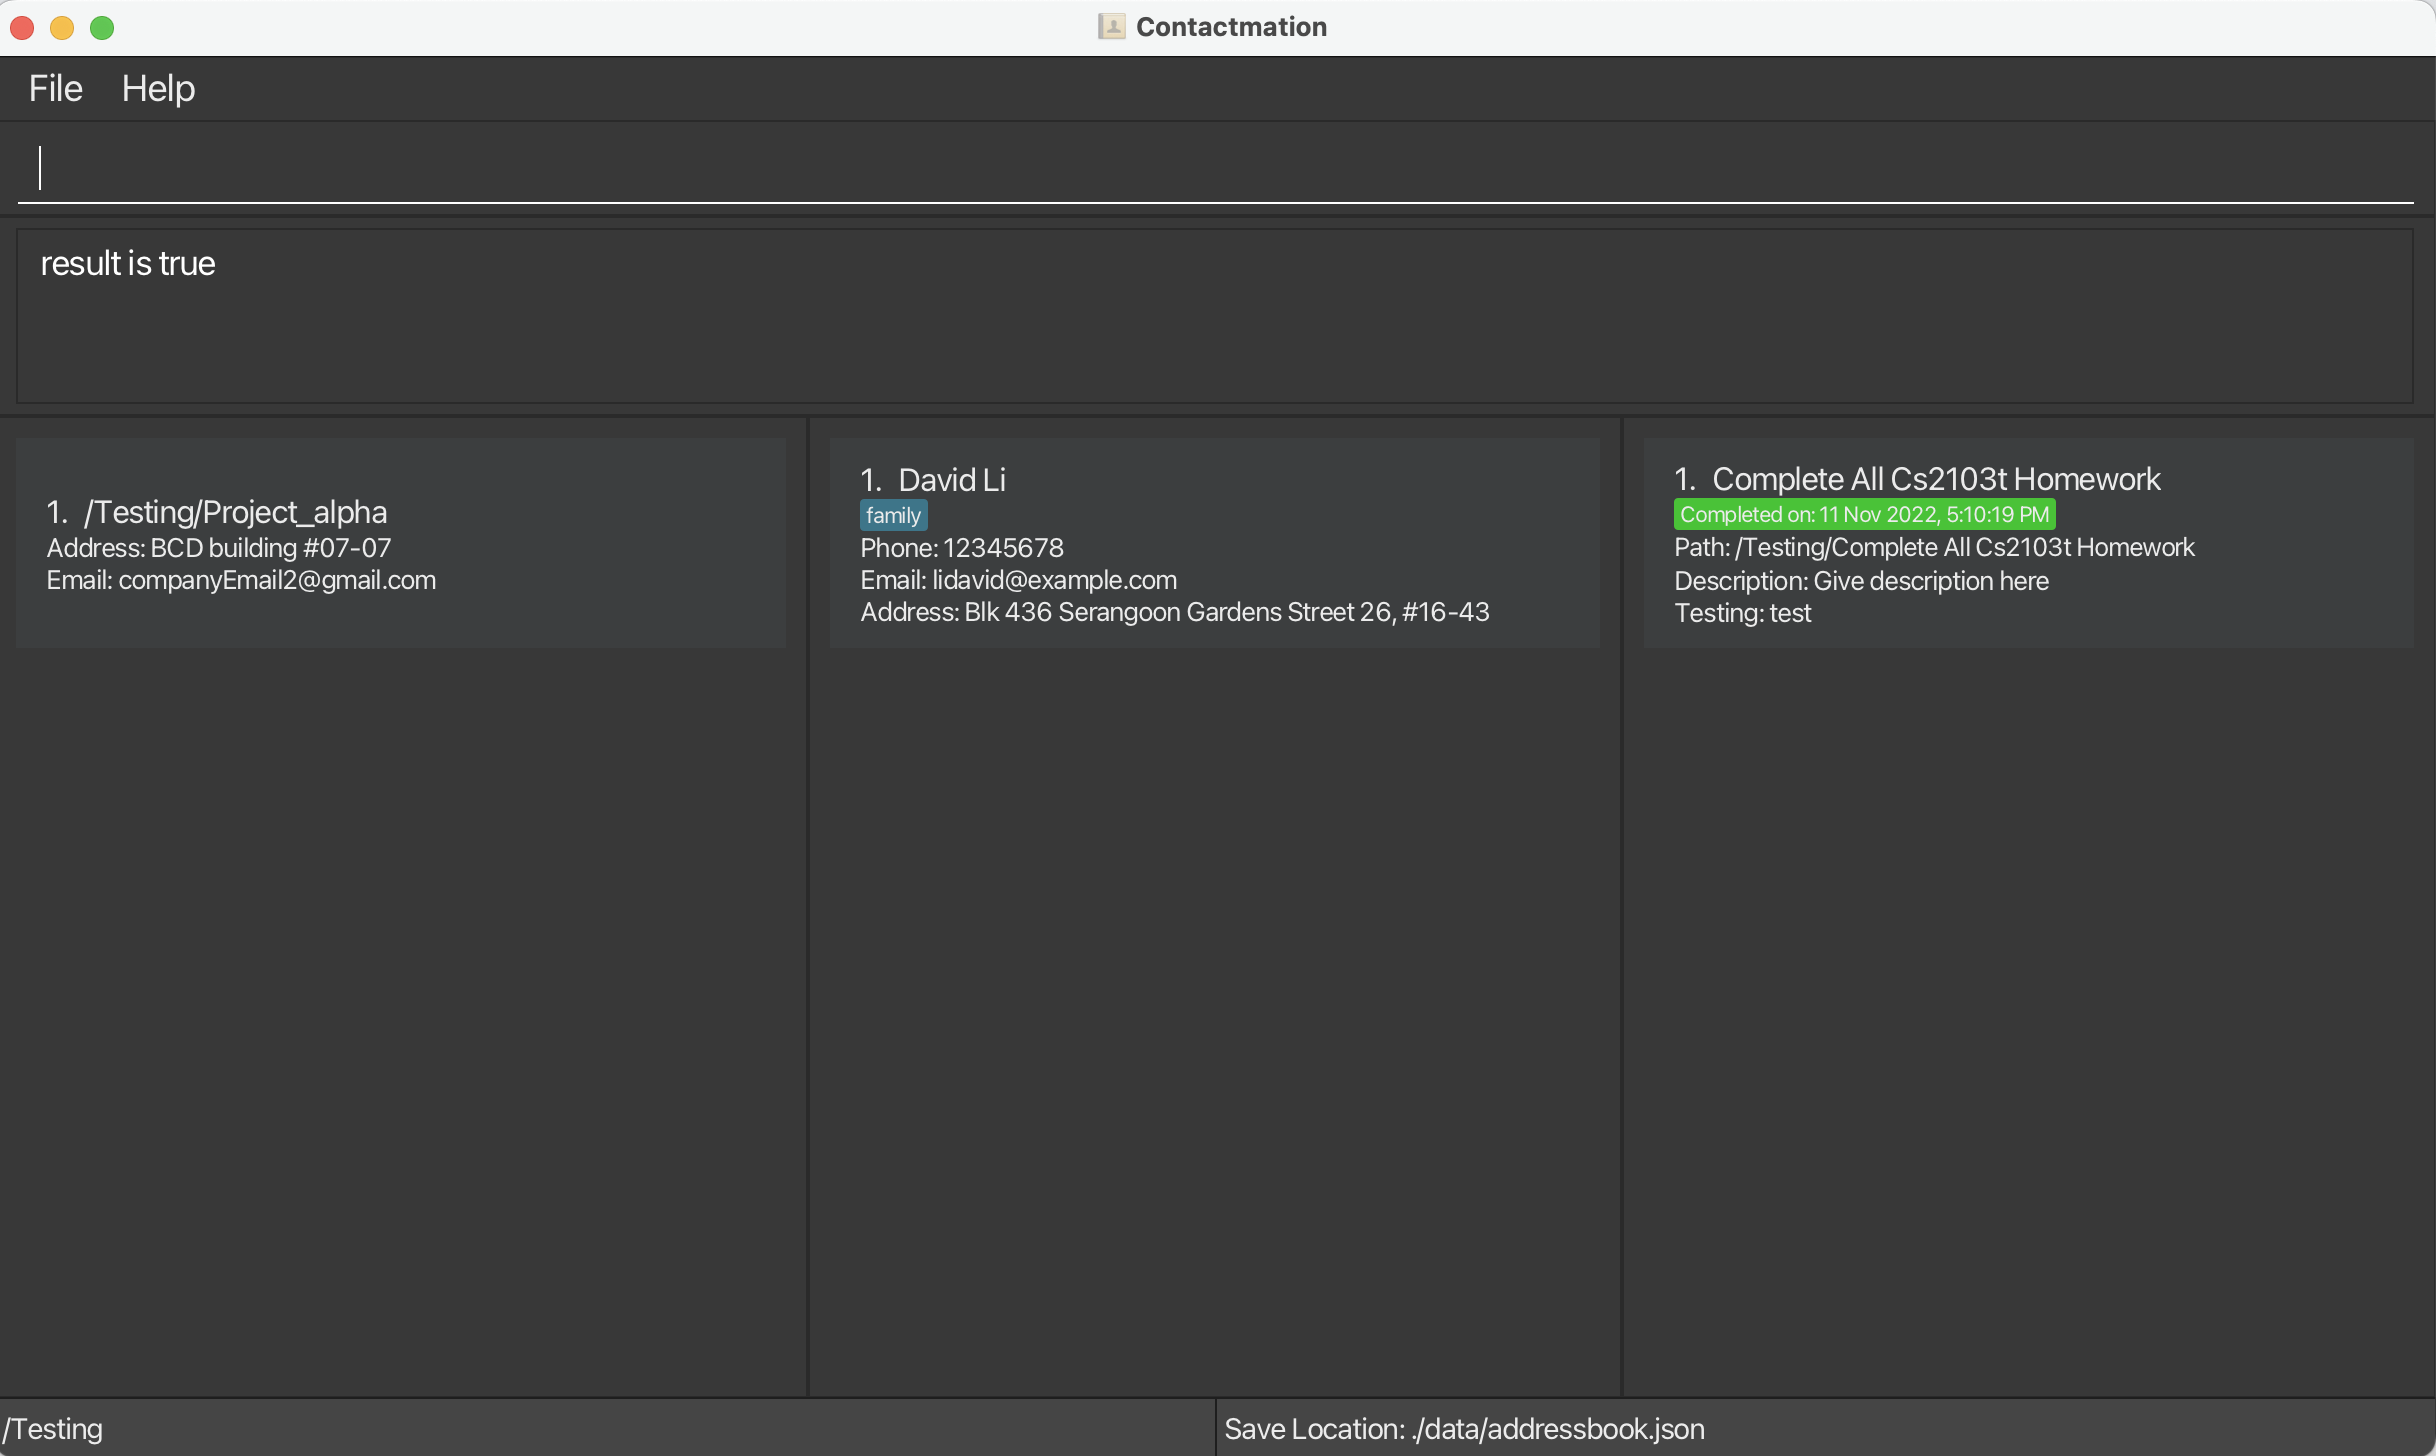Click the companyEmail2@gmail.com email line

pos(241,580)
